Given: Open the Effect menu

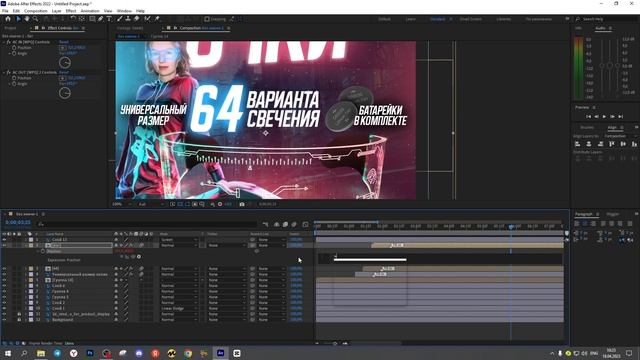Looking at the screenshot, I should (71, 11).
